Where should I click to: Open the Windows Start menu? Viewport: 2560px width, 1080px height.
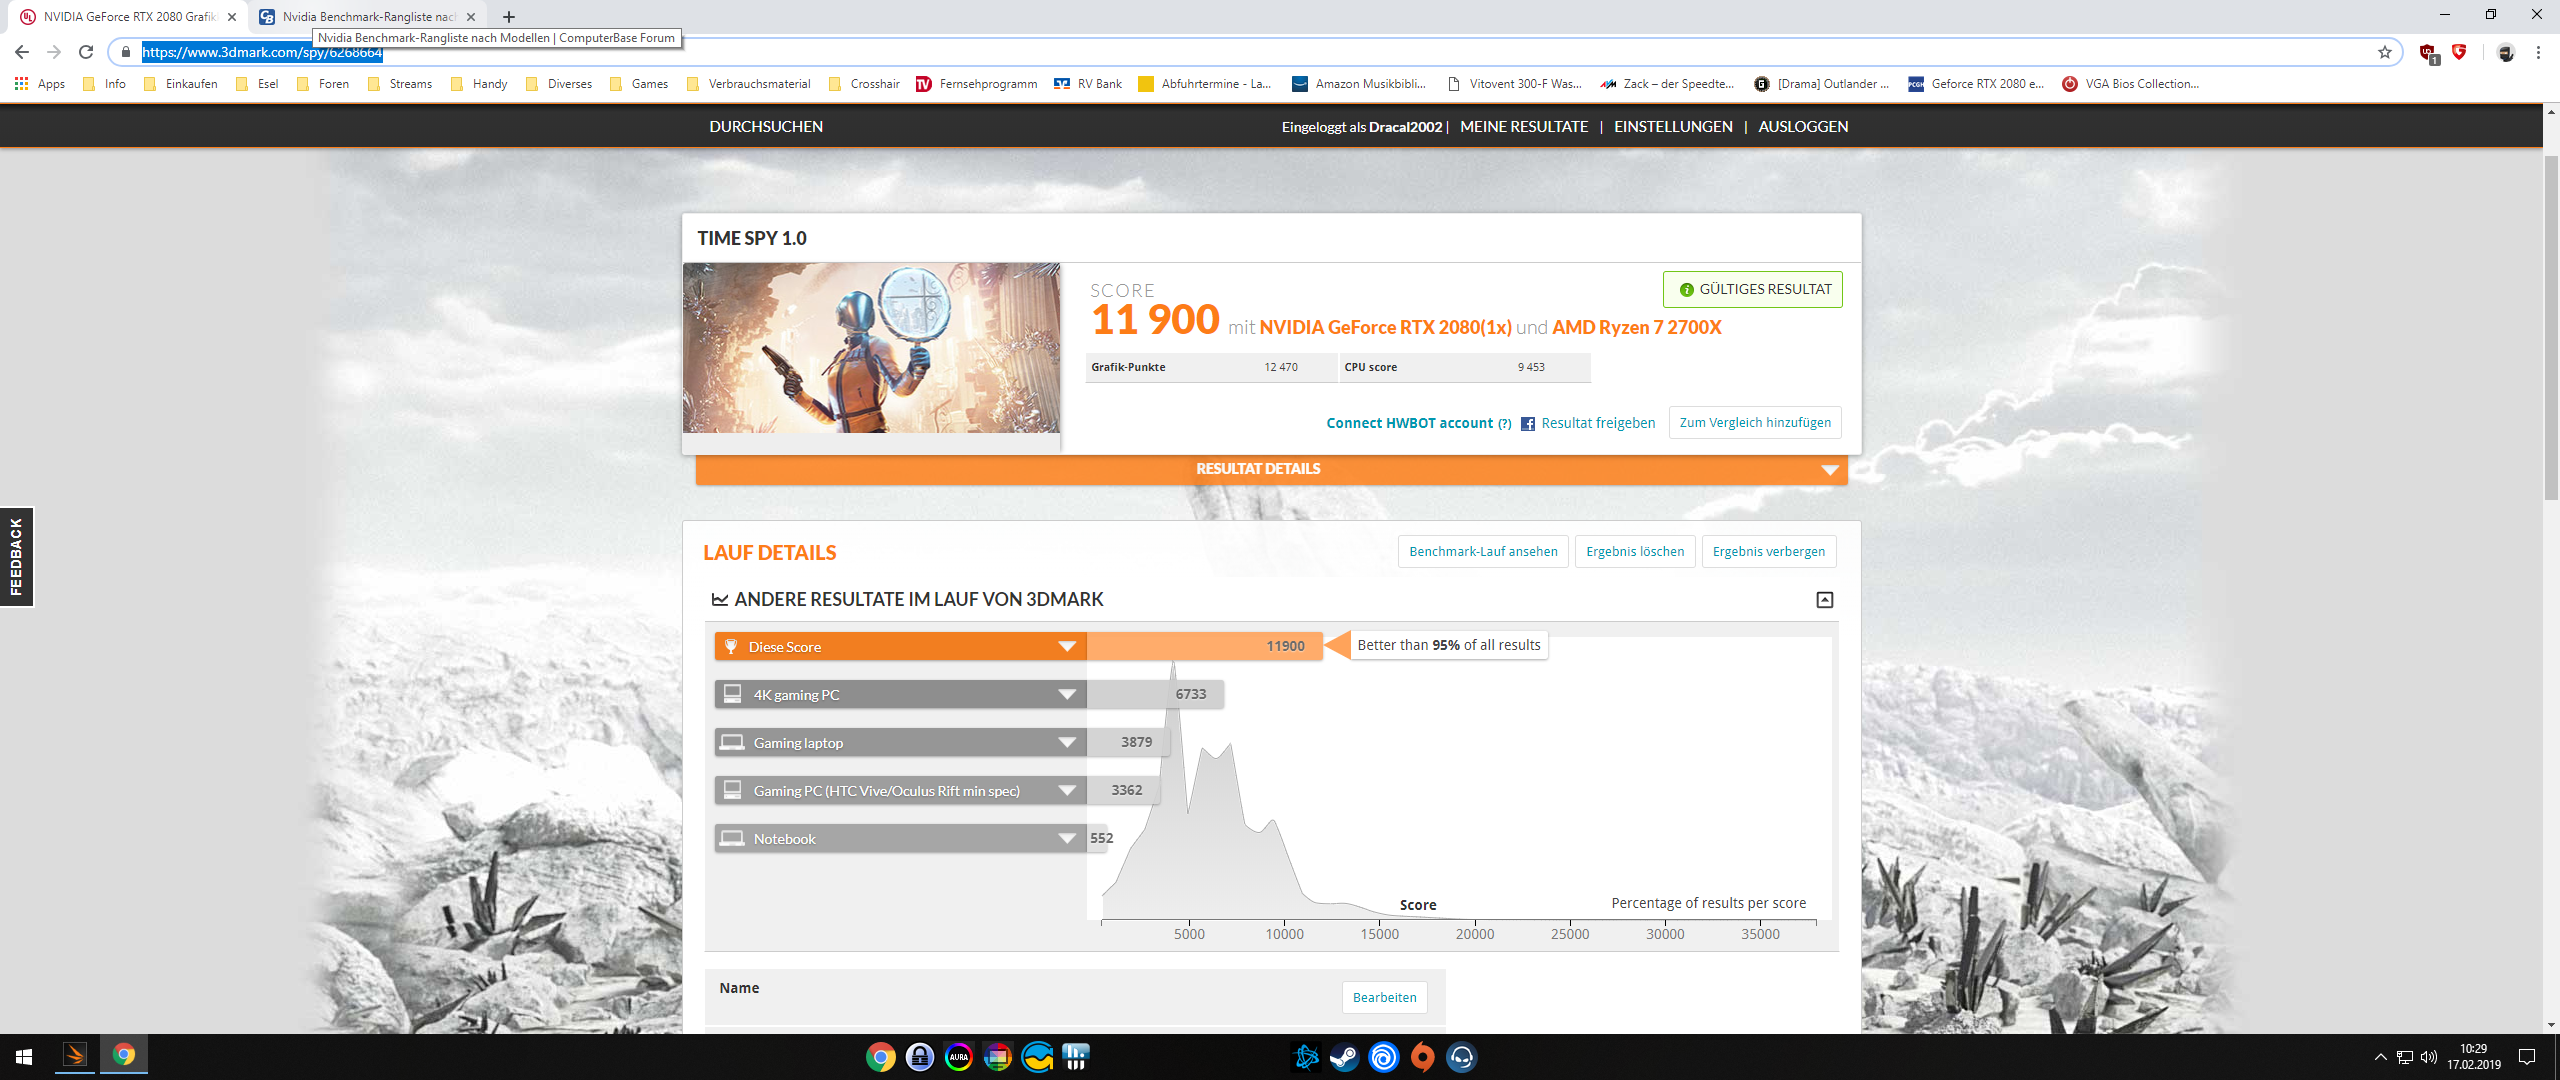click(x=24, y=1057)
